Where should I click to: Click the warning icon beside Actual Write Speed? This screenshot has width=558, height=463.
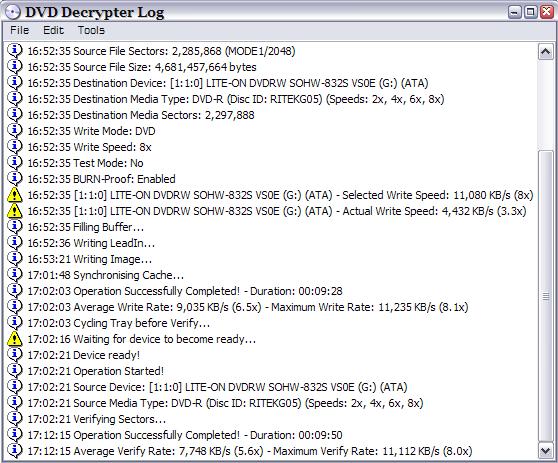pos(15,211)
